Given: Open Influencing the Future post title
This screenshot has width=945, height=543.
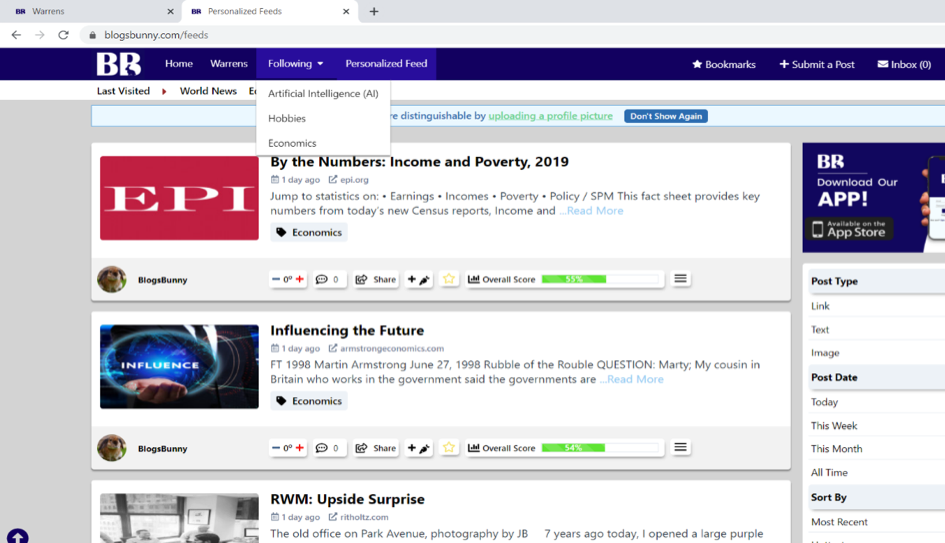Looking at the screenshot, I should pos(347,330).
